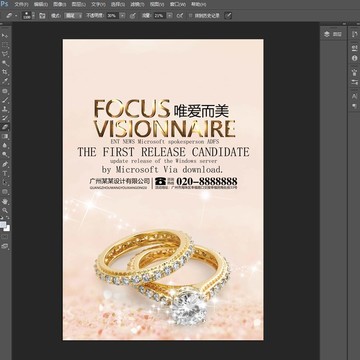This screenshot has width=360, height=360.
Task: Toggle airbrush mode button in options bar
Action: [180, 16]
